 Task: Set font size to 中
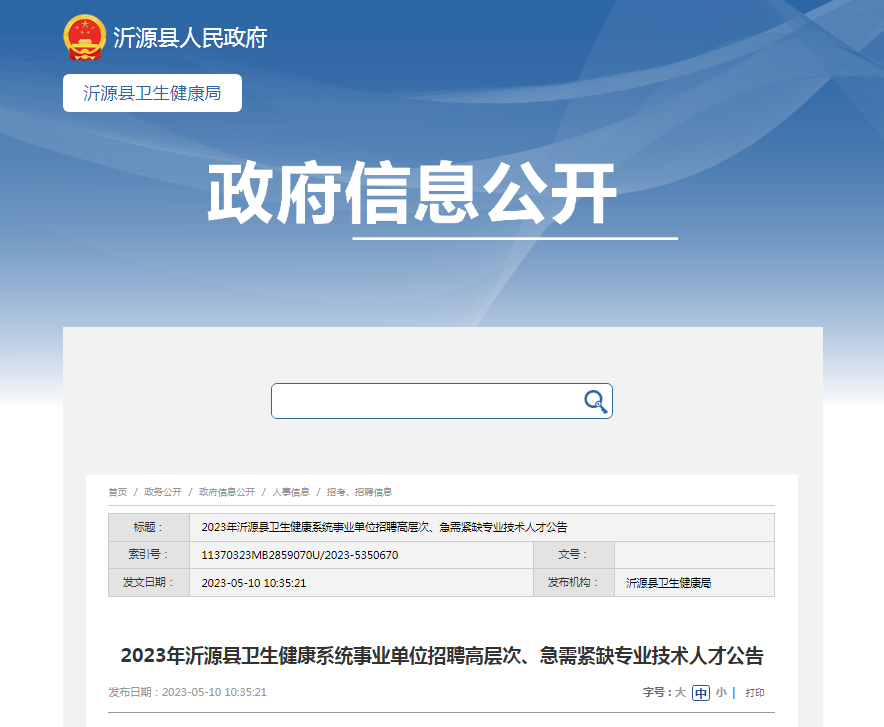701,693
